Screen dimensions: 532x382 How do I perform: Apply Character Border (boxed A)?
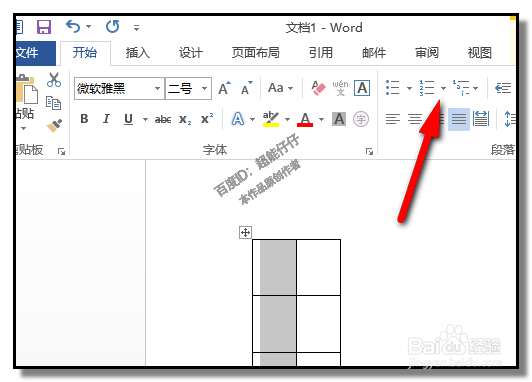[x=362, y=88]
